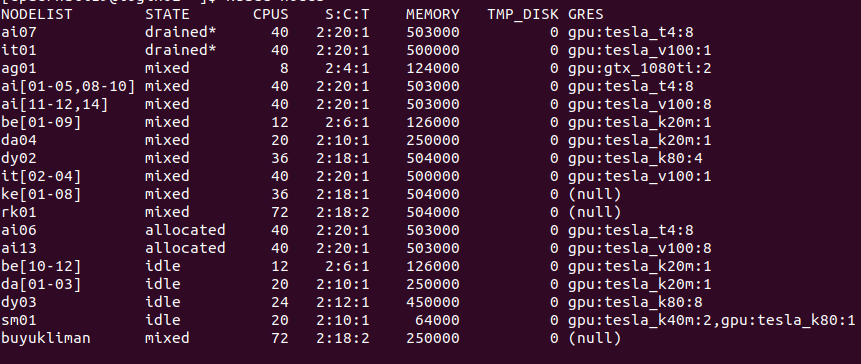
Task: Click the gpu:gtx_1080ti:2 GRES value
Action: (x=640, y=69)
